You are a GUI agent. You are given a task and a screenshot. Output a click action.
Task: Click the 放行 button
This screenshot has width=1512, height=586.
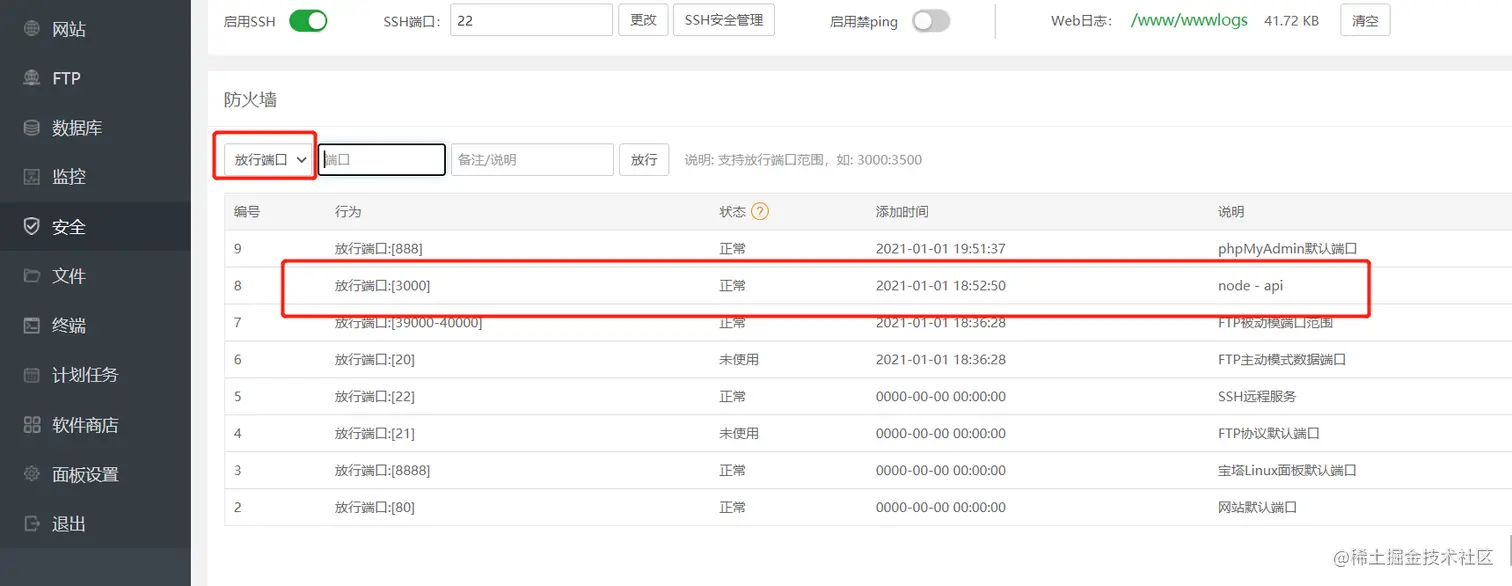click(644, 159)
